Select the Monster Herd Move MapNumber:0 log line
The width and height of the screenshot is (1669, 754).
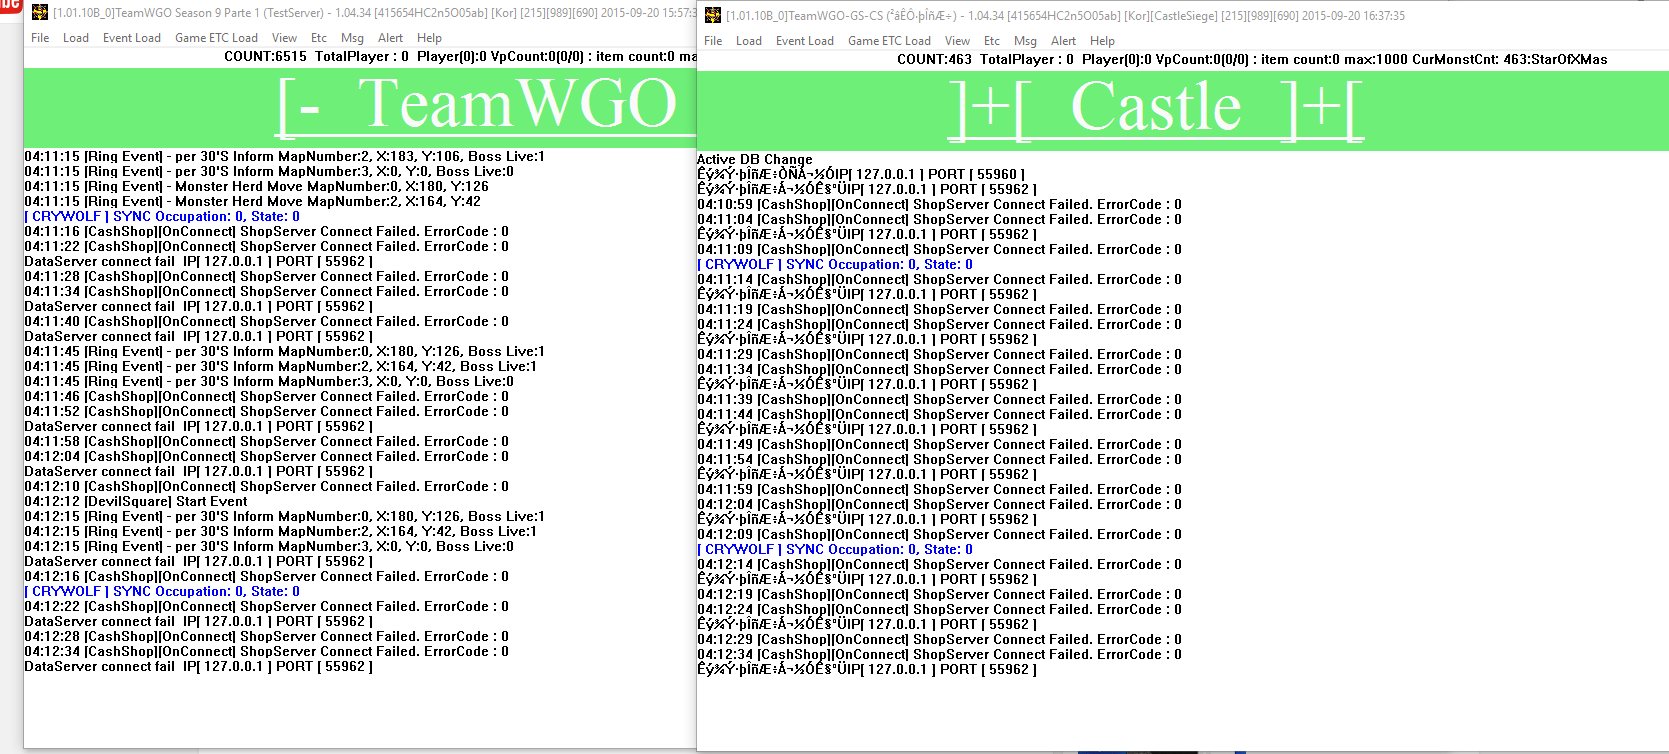[257, 186]
